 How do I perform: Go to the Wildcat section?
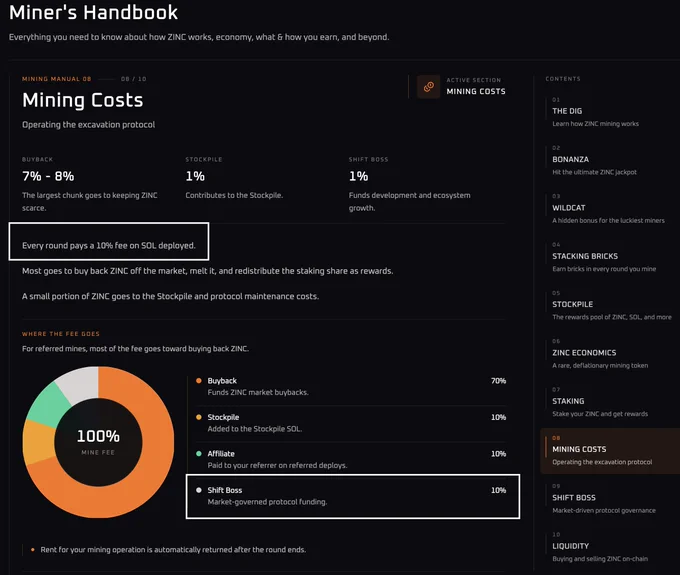[x=607, y=209]
